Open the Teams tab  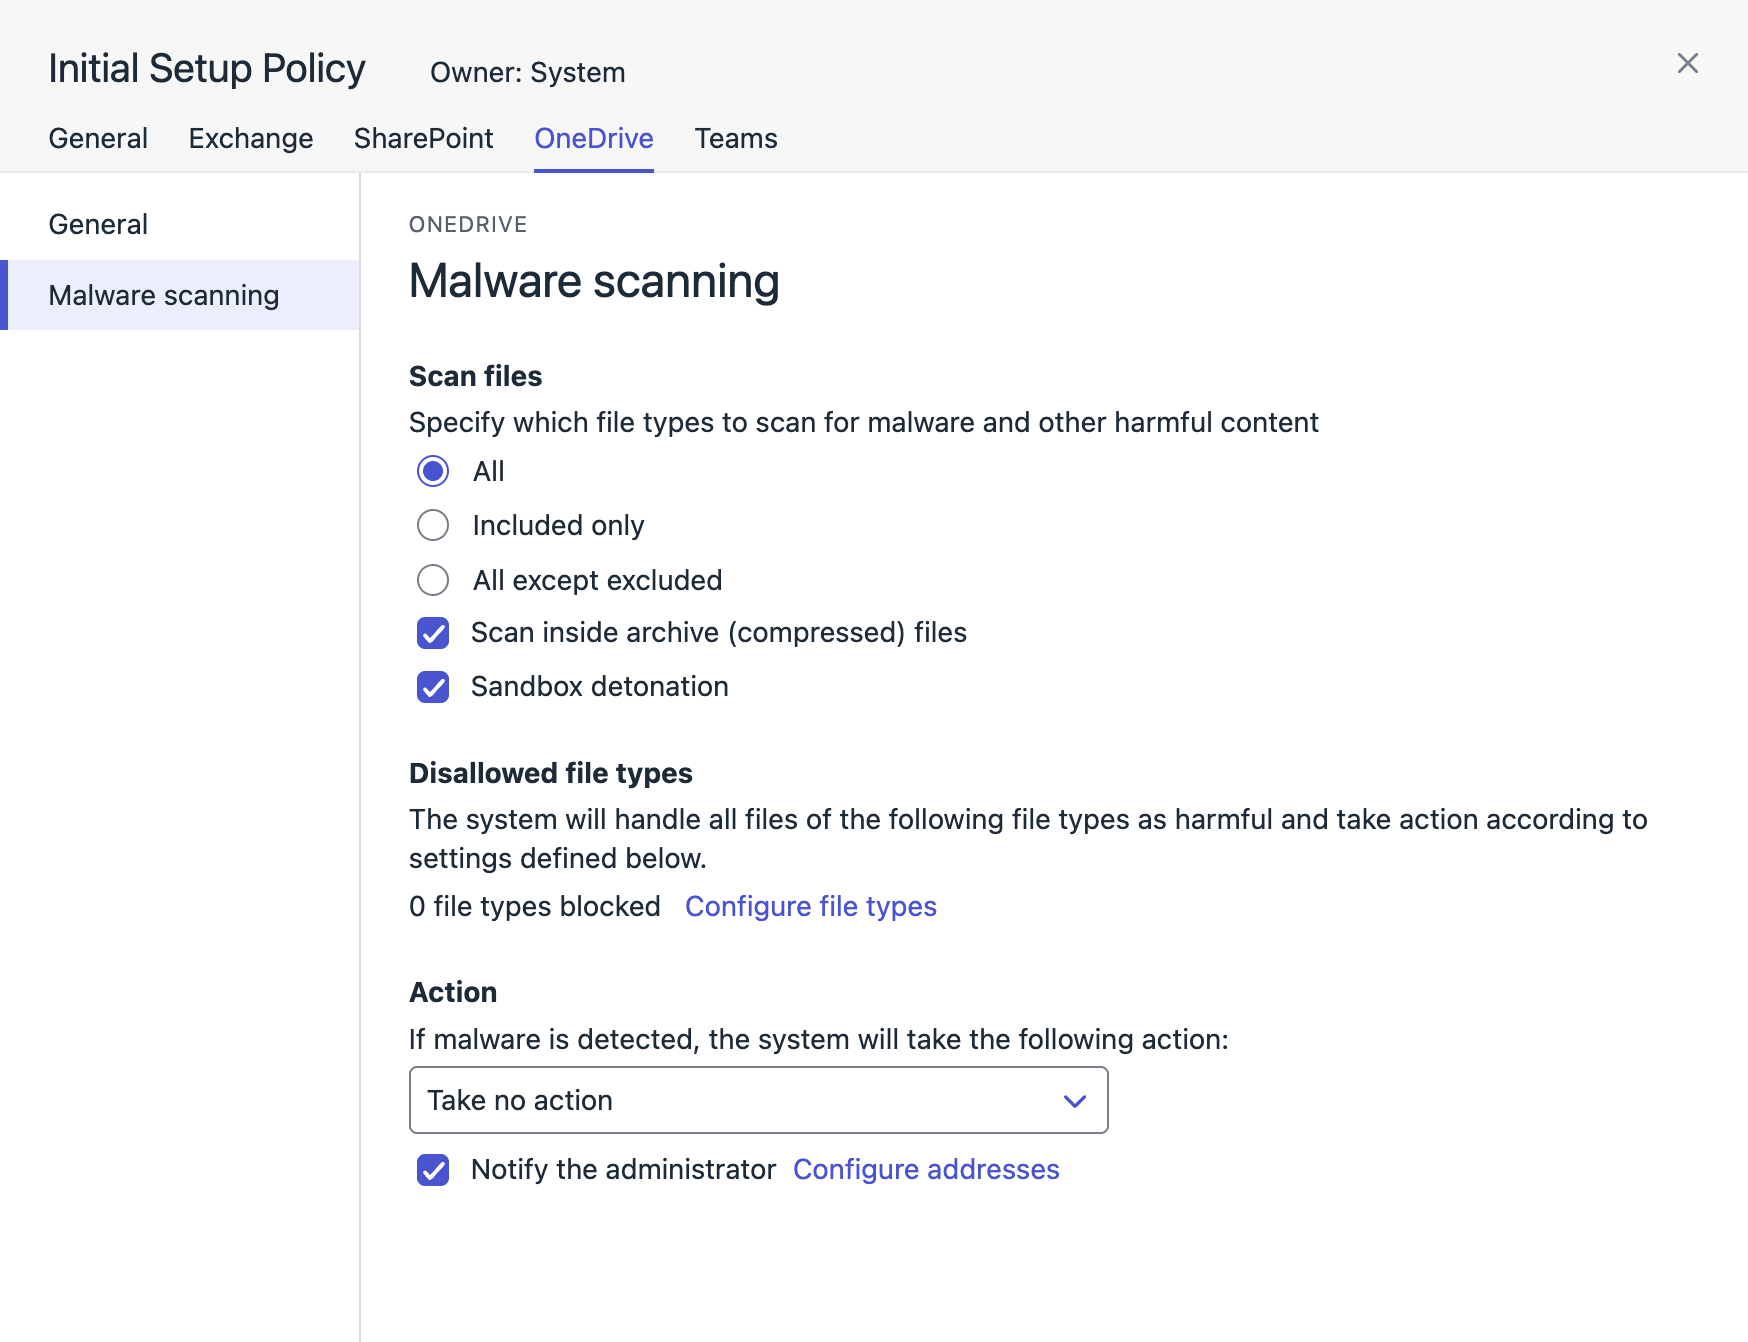[735, 138]
